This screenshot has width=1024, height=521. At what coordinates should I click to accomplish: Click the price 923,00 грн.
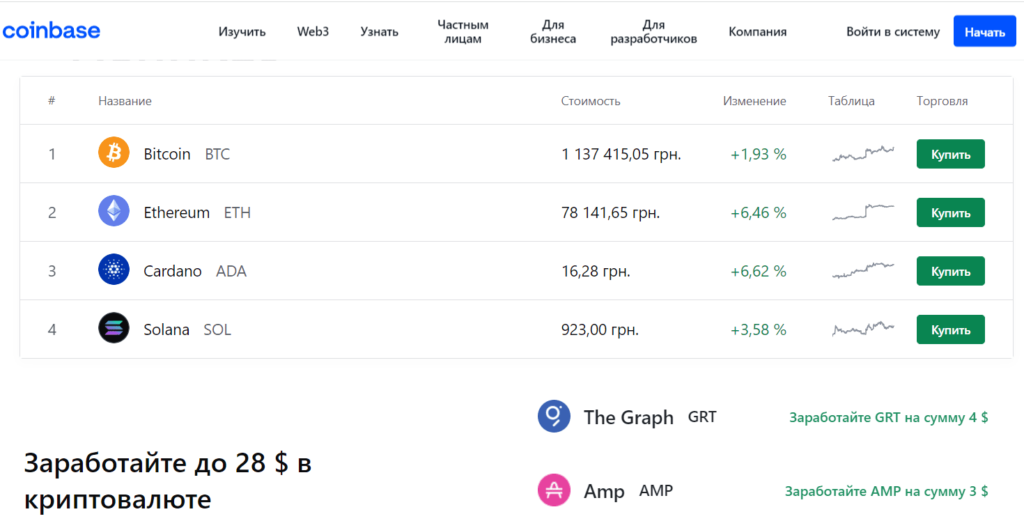coord(600,330)
